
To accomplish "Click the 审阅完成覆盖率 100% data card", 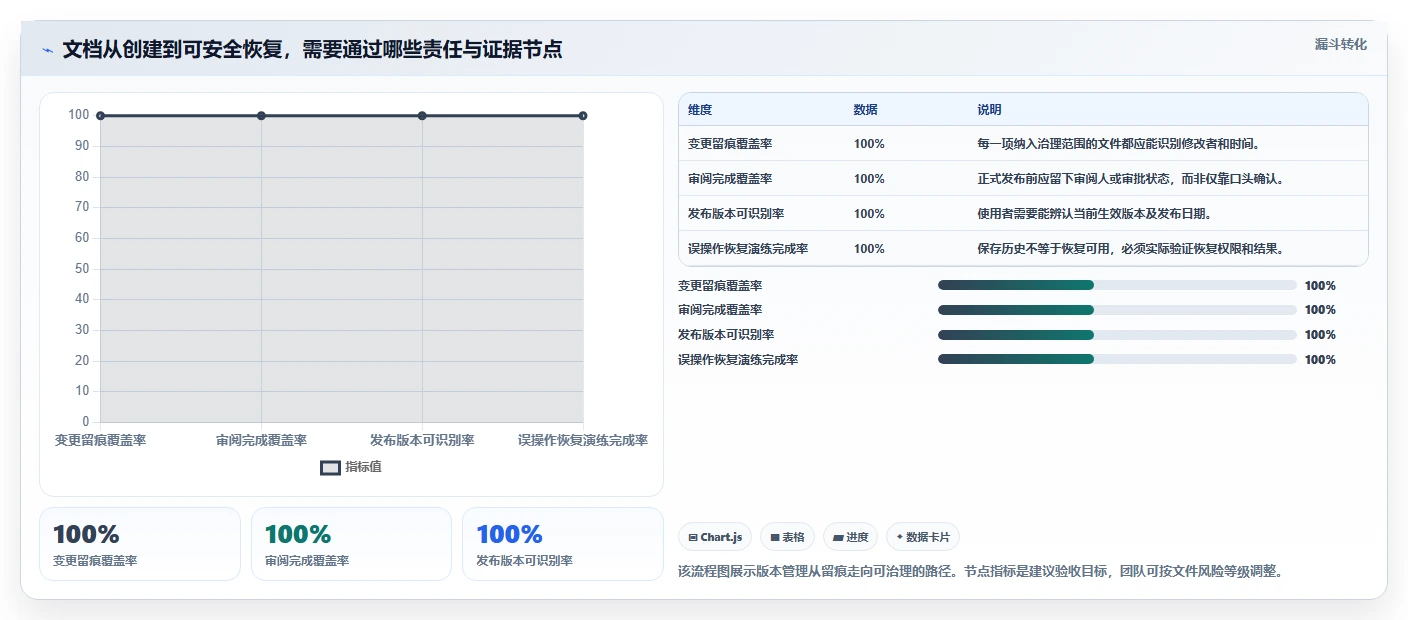I will [351, 544].
